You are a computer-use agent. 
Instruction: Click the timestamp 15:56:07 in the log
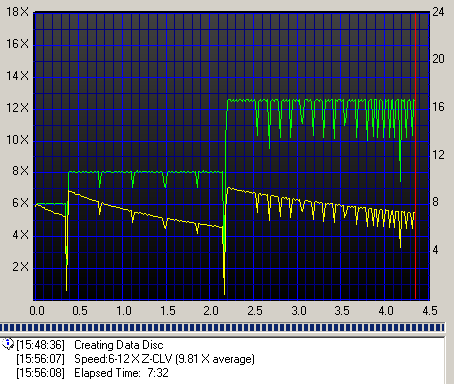(x=41, y=359)
